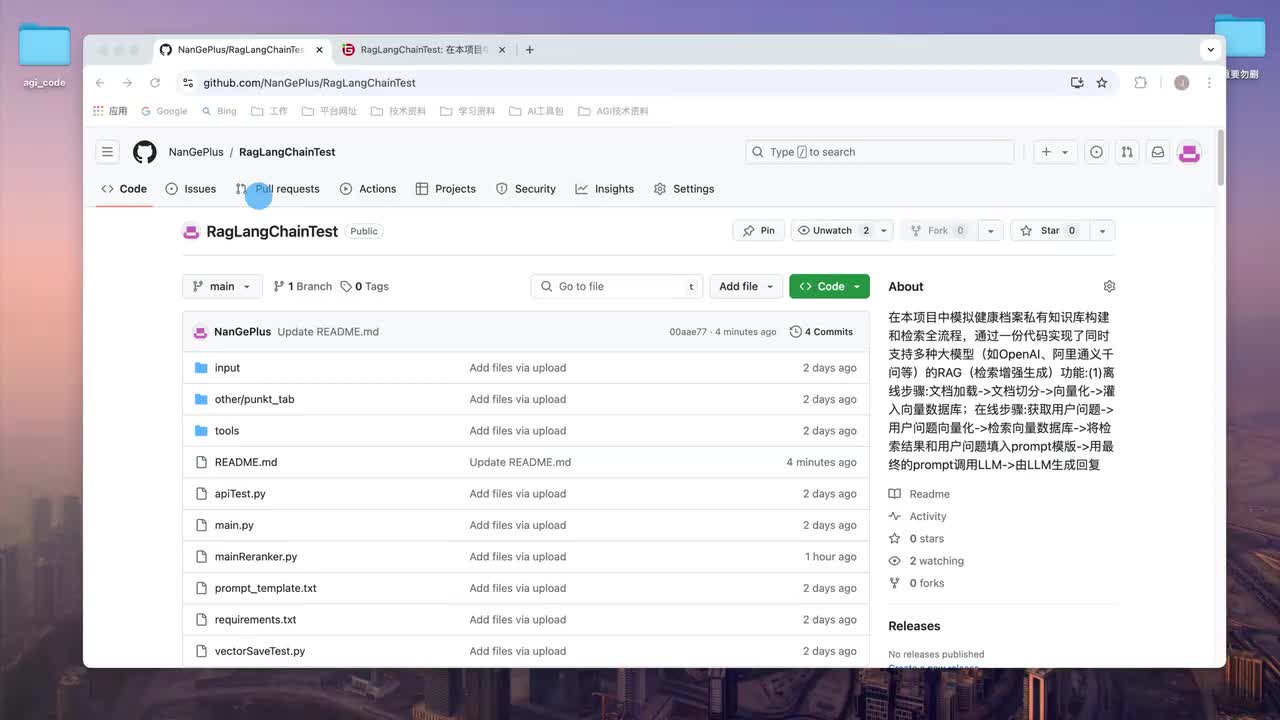Image resolution: width=1280 pixels, height=720 pixels.
Task: Click the Go to file search field
Action: (x=617, y=286)
